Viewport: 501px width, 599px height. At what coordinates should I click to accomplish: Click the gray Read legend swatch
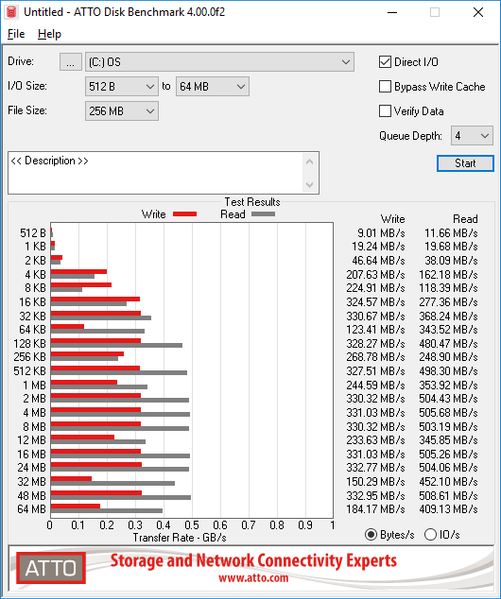click(x=263, y=214)
